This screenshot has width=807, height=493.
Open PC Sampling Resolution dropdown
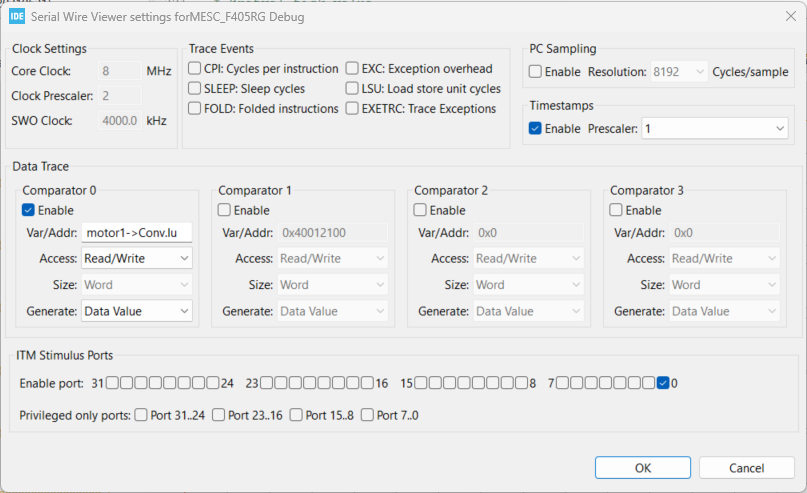pyautogui.click(x=679, y=72)
